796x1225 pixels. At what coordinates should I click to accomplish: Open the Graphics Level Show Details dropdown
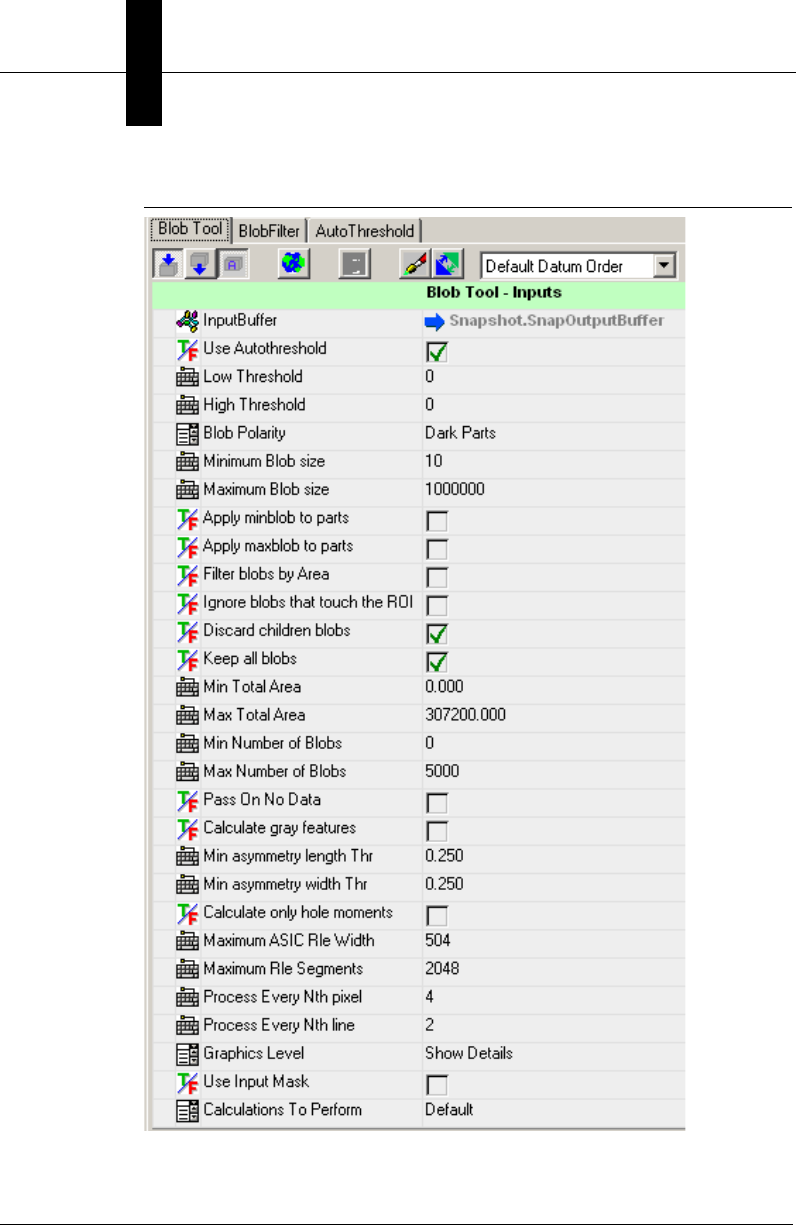(553, 1053)
